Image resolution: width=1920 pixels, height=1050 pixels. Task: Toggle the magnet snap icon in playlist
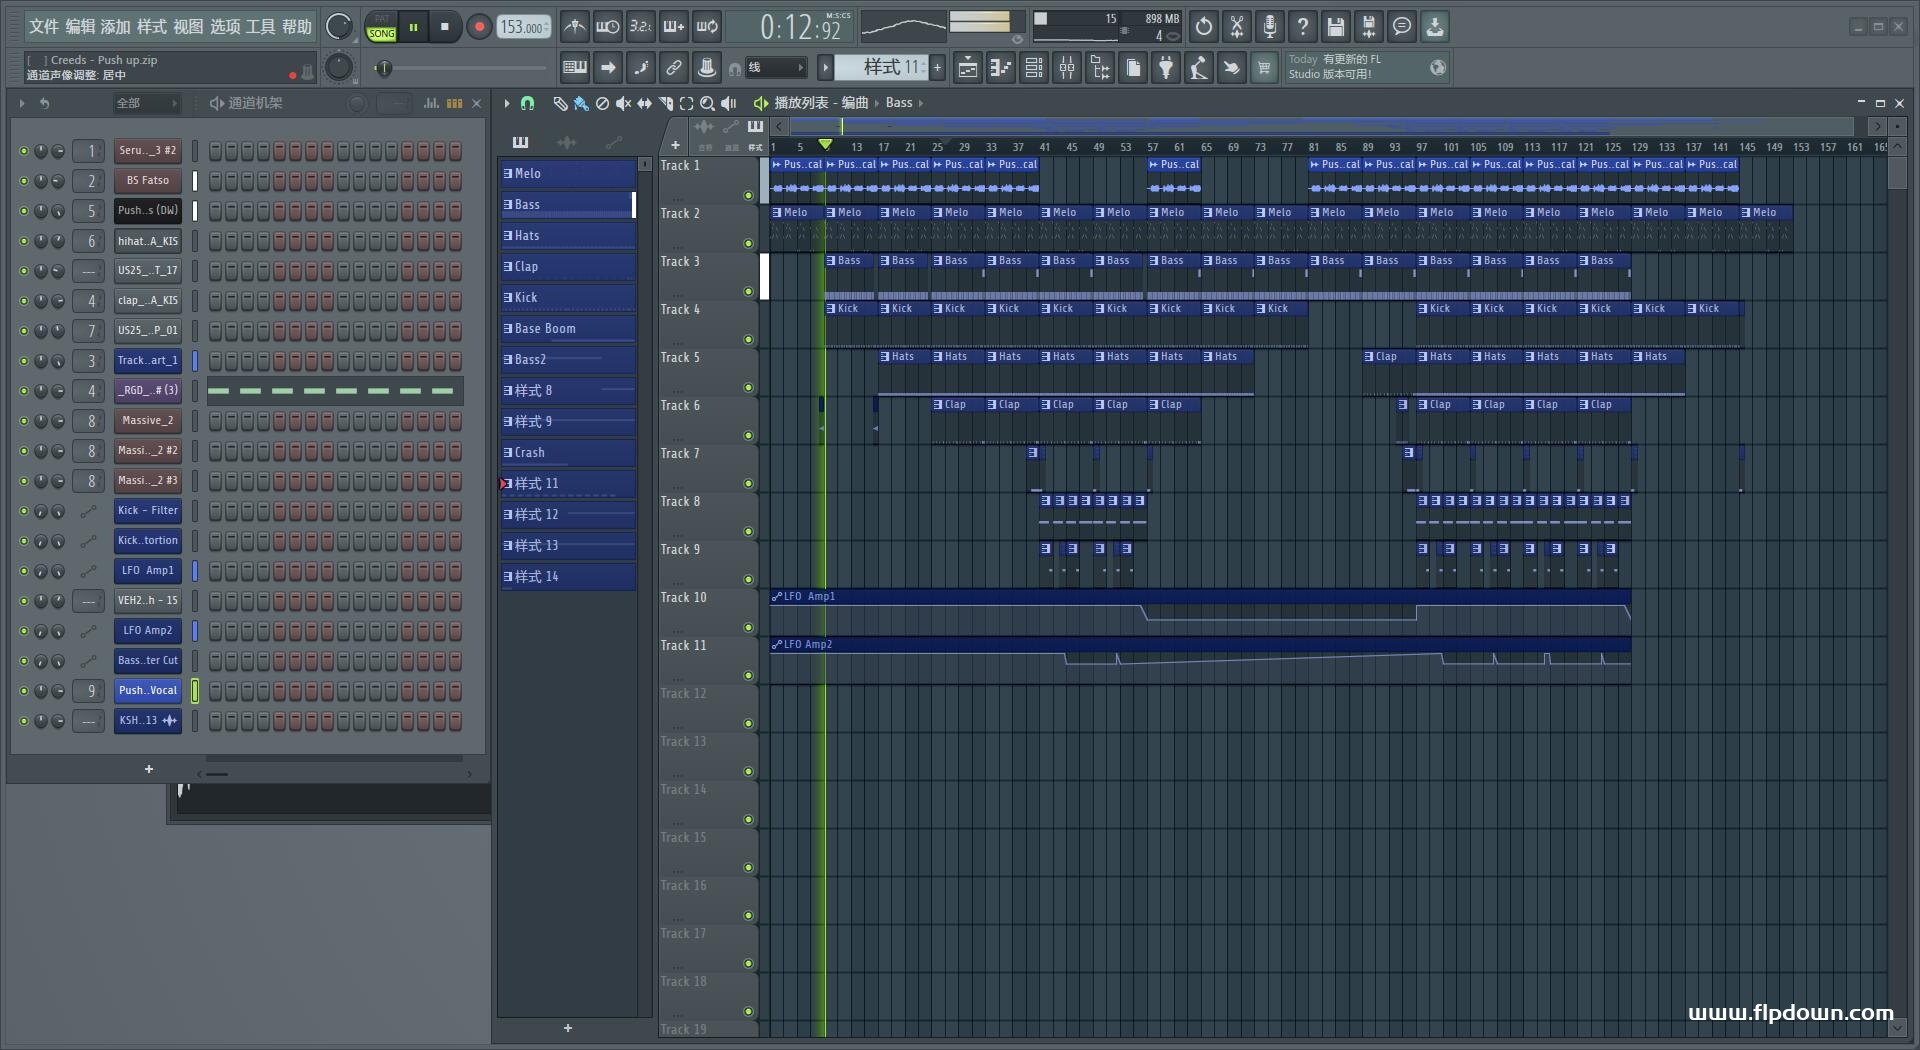click(x=527, y=103)
